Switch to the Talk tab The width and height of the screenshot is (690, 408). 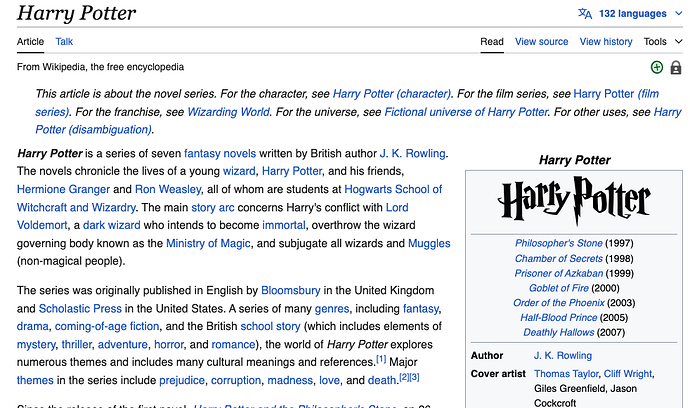pos(64,41)
